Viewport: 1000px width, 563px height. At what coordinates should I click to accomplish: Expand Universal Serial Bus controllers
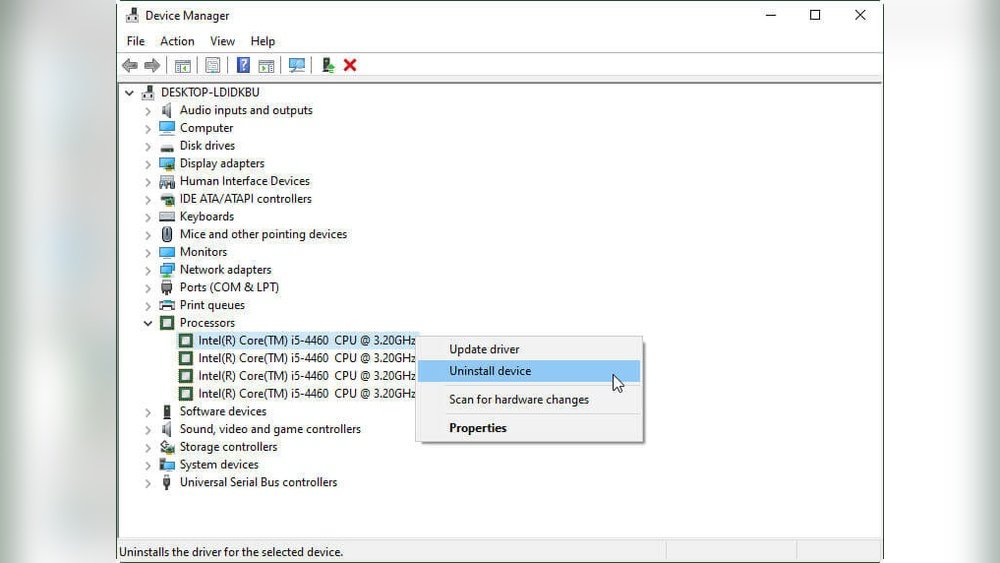[148, 483]
